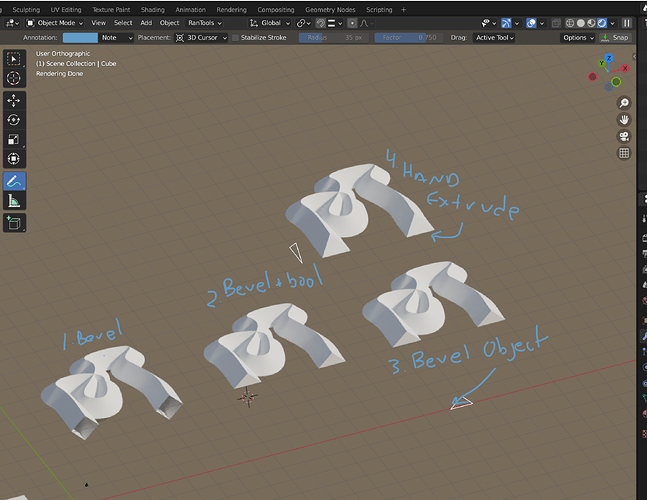Image resolution: width=647 pixels, height=500 pixels.
Task: Enable the Stabilize Stroke checkbox
Action: [236, 38]
